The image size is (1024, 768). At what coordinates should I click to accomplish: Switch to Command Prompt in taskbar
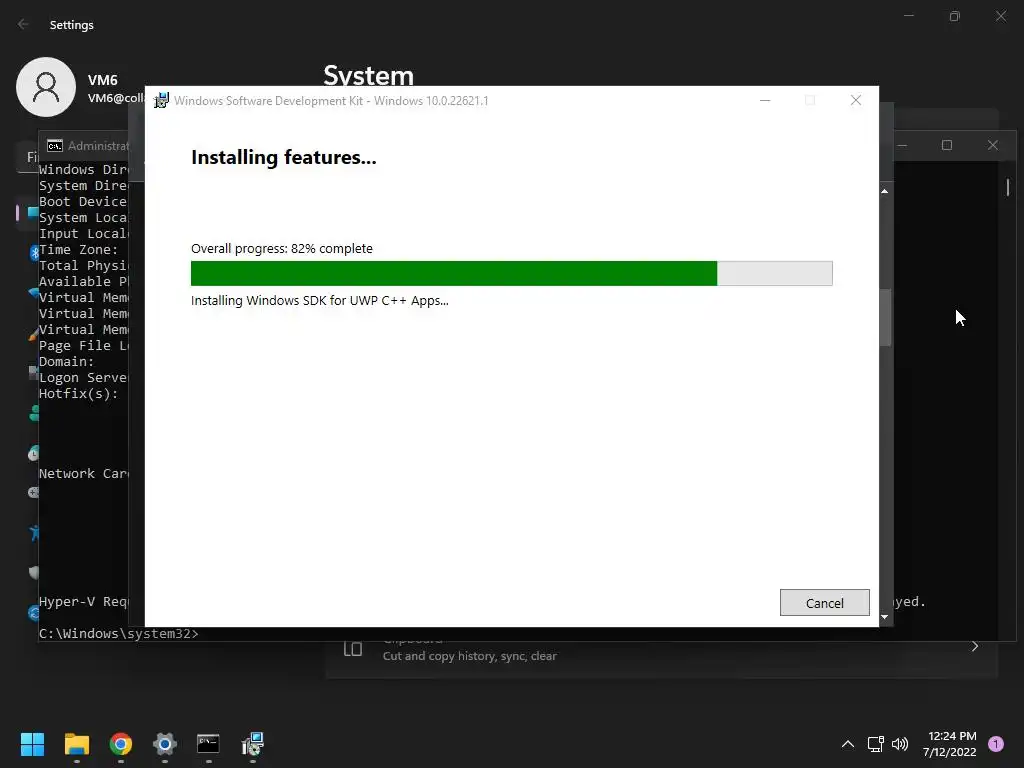click(x=208, y=744)
